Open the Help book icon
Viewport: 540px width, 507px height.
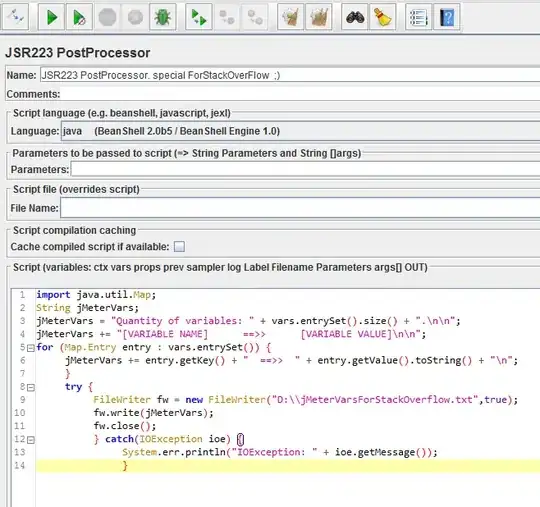coord(447,17)
